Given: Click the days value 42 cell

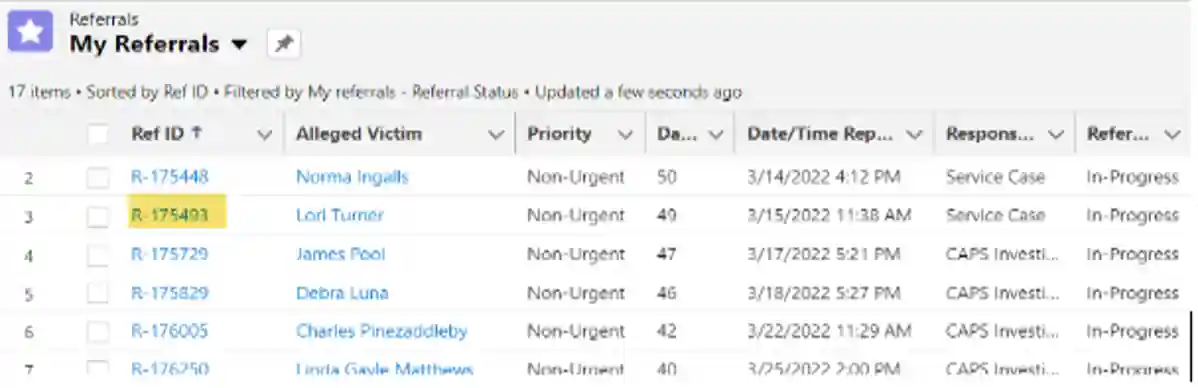Looking at the screenshot, I should click(666, 331).
